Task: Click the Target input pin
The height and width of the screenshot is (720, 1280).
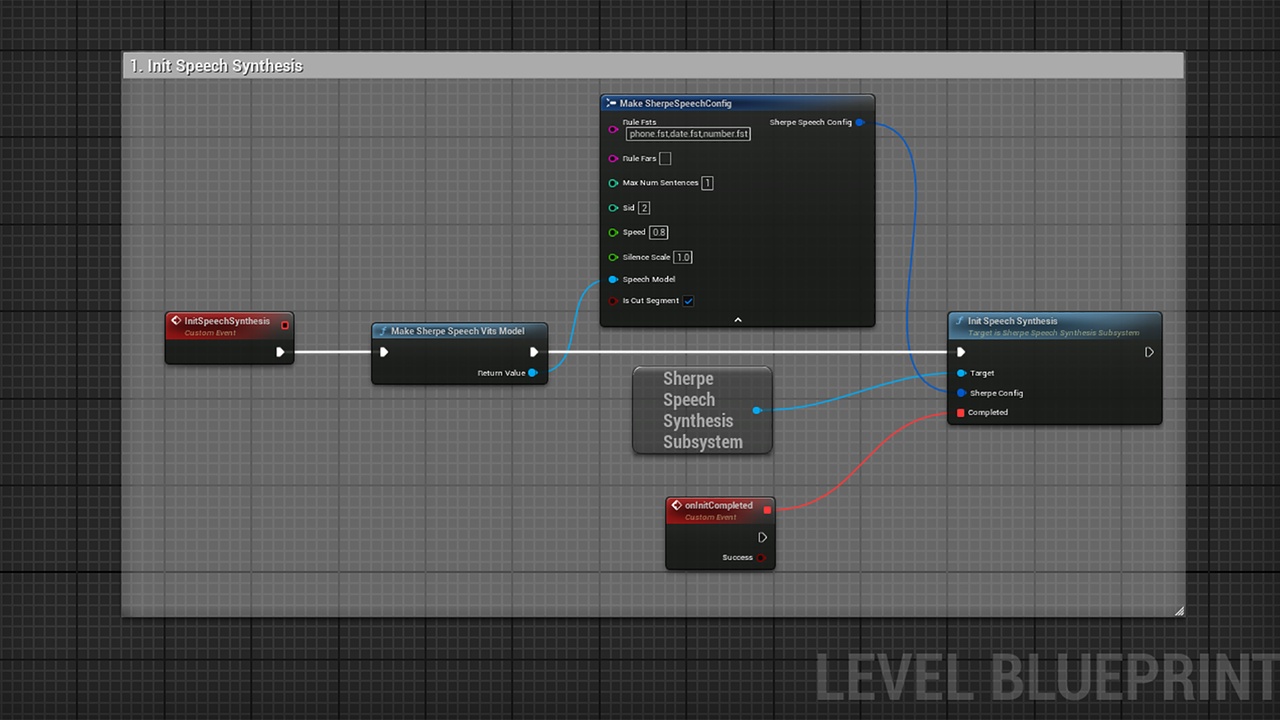Action: pos(961,373)
